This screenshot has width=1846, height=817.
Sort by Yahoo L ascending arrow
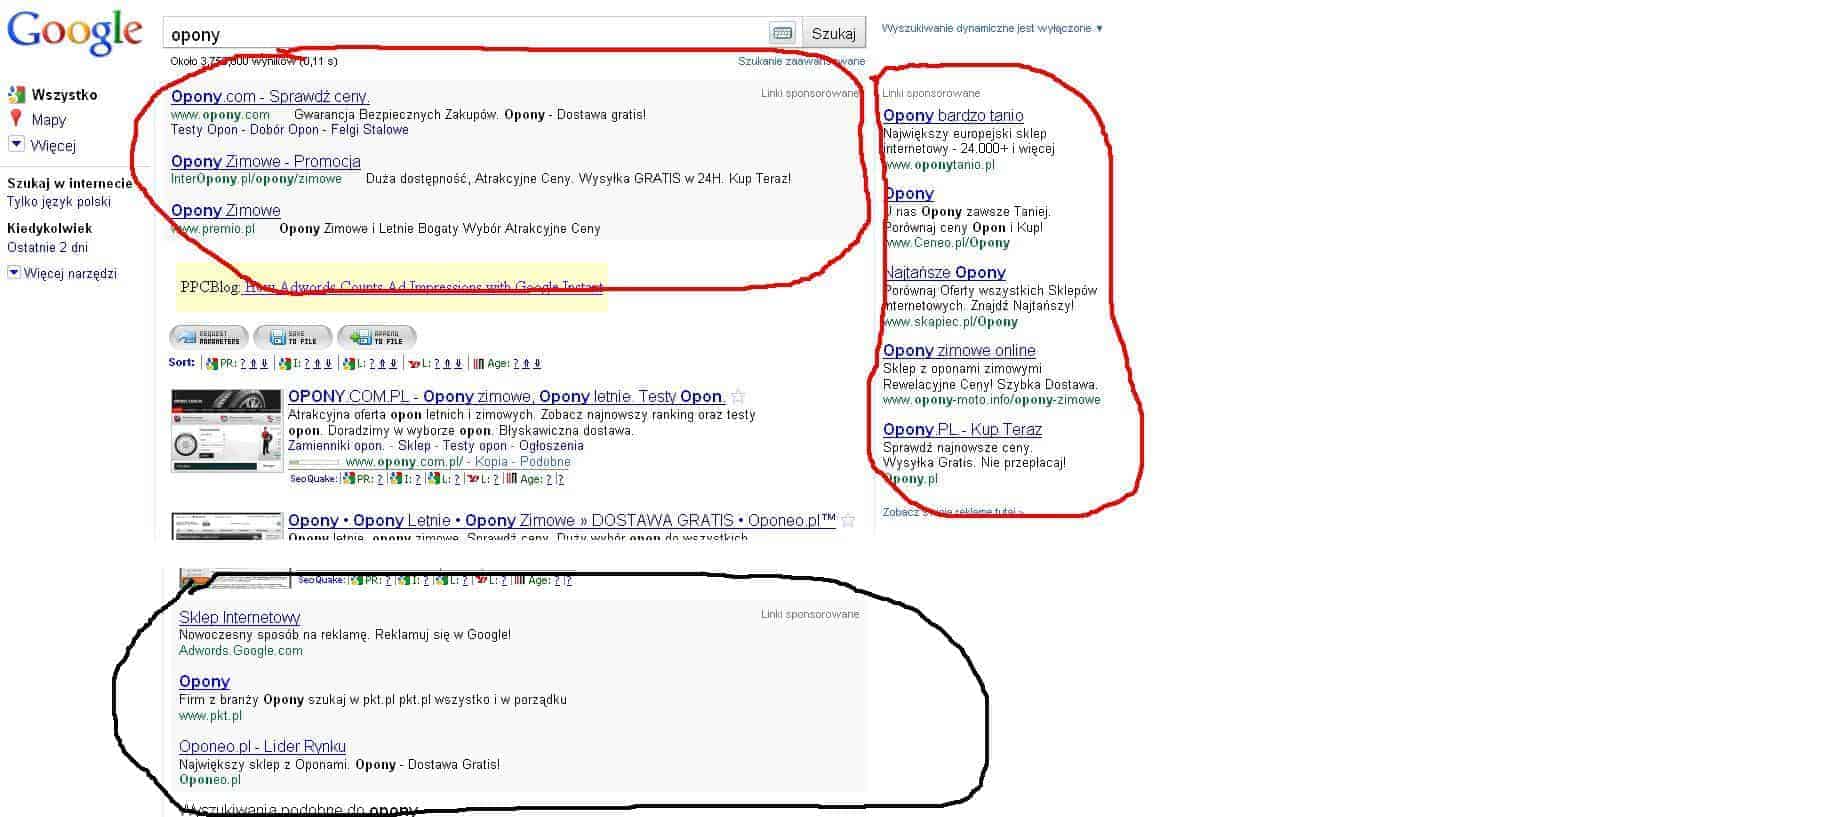pyautogui.click(x=447, y=364)
